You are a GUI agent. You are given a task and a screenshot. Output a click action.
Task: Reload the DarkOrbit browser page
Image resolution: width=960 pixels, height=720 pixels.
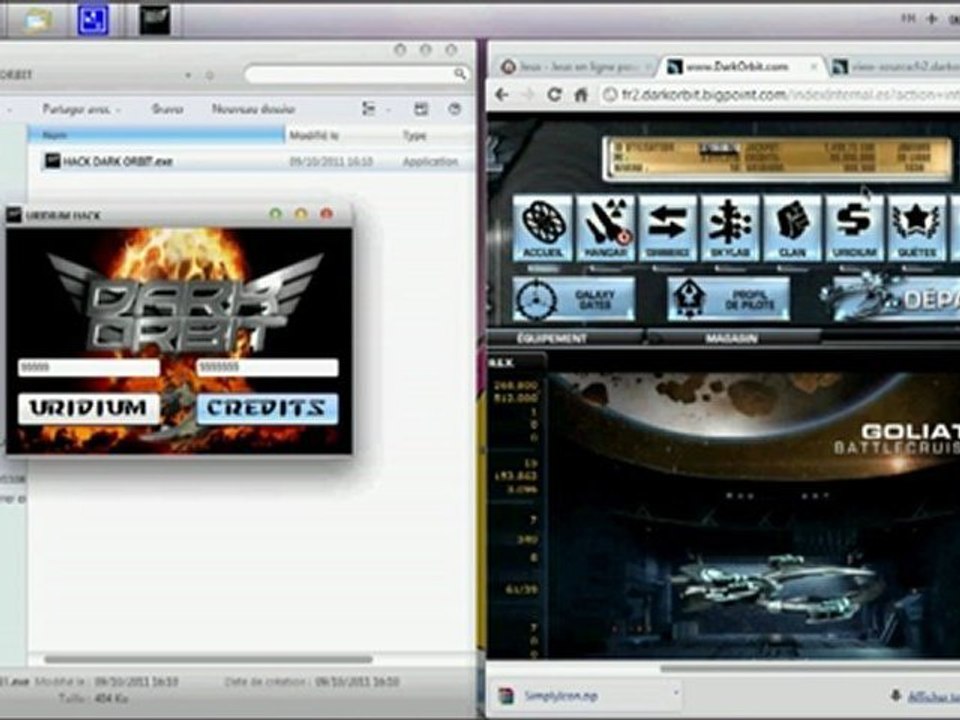(x=555, y=94)
